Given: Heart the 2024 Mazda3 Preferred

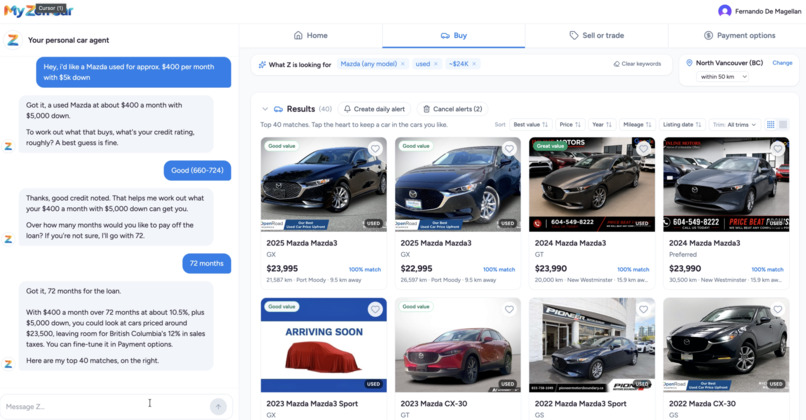Looking at the screenshot, I should pyautogui.click(x=778, y=149).
